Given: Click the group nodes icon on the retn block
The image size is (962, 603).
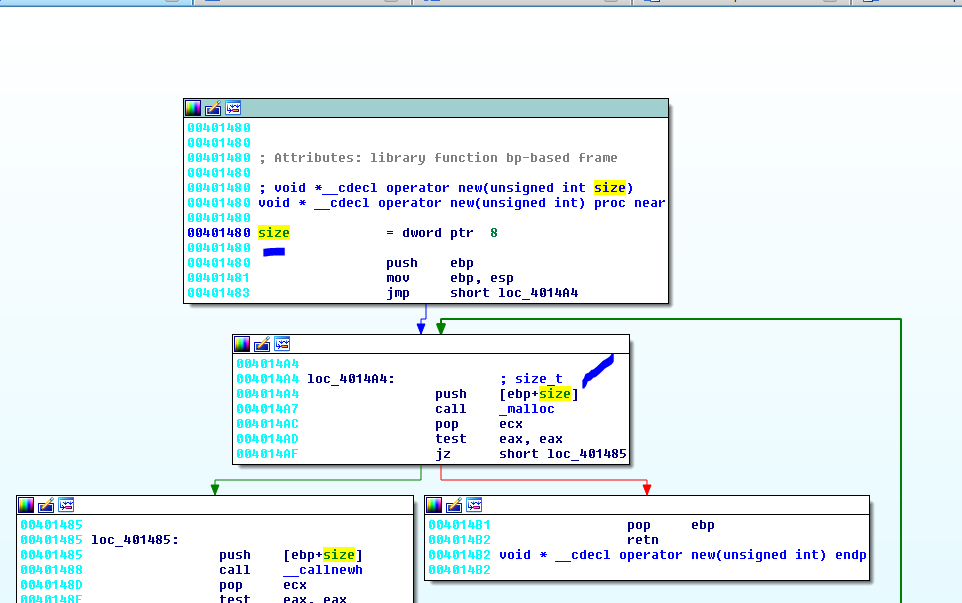Looking at the screenshot, I should coord(474,504).
